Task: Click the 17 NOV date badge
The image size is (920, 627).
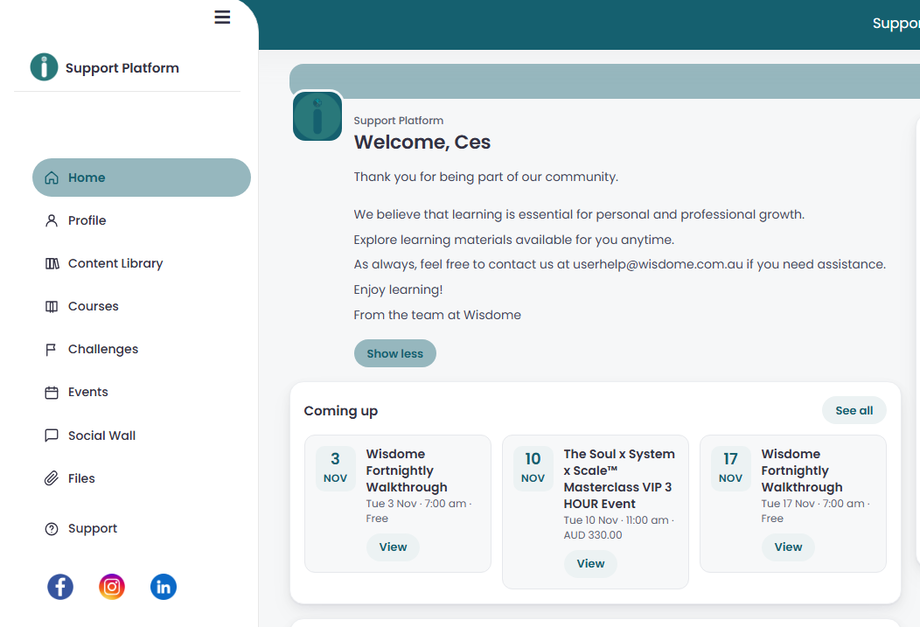Action: coord(730,467)
